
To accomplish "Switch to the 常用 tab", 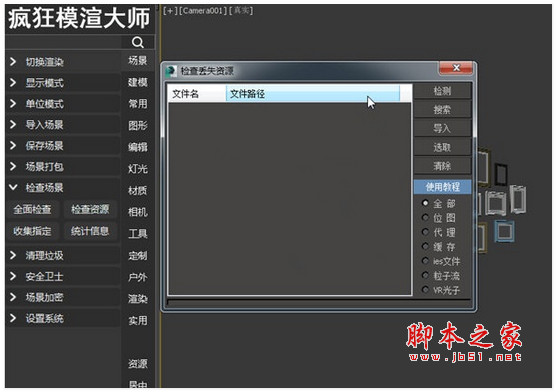I will click(x=138, y=104).
